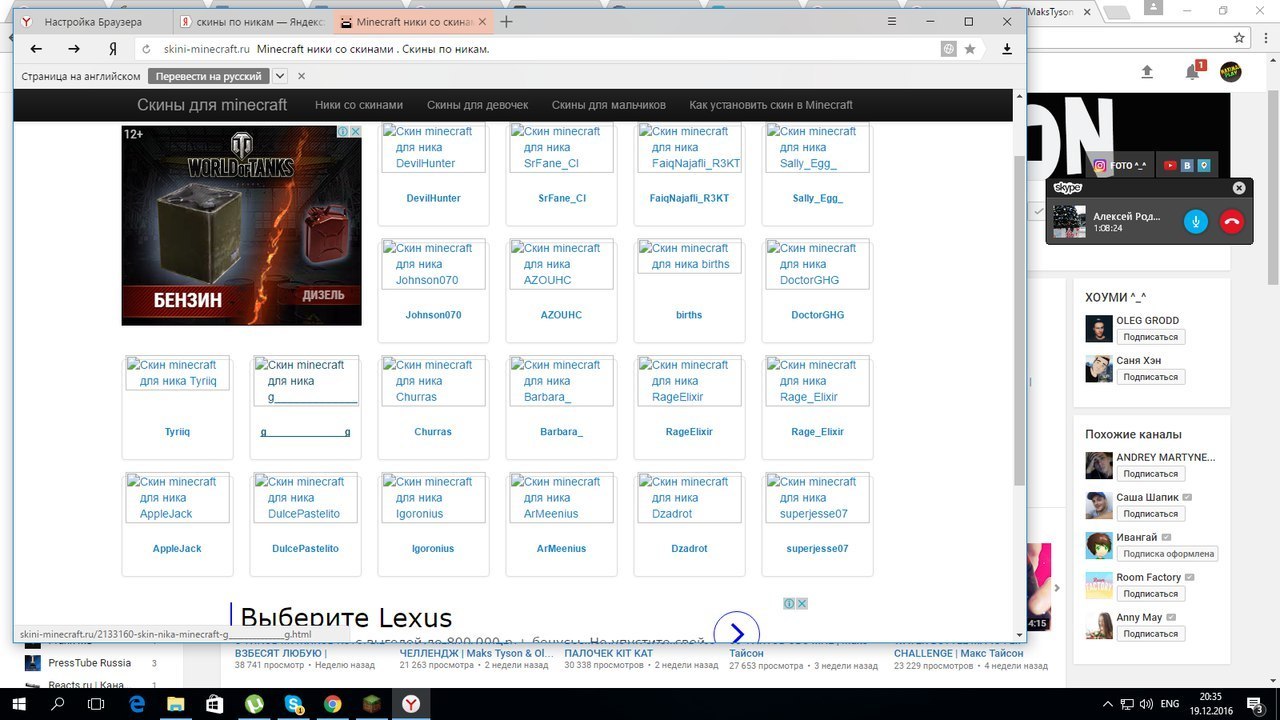This screenshot has height=720, width=1280.
Task: Open Yandex home via the Я button
Action: 113,49
